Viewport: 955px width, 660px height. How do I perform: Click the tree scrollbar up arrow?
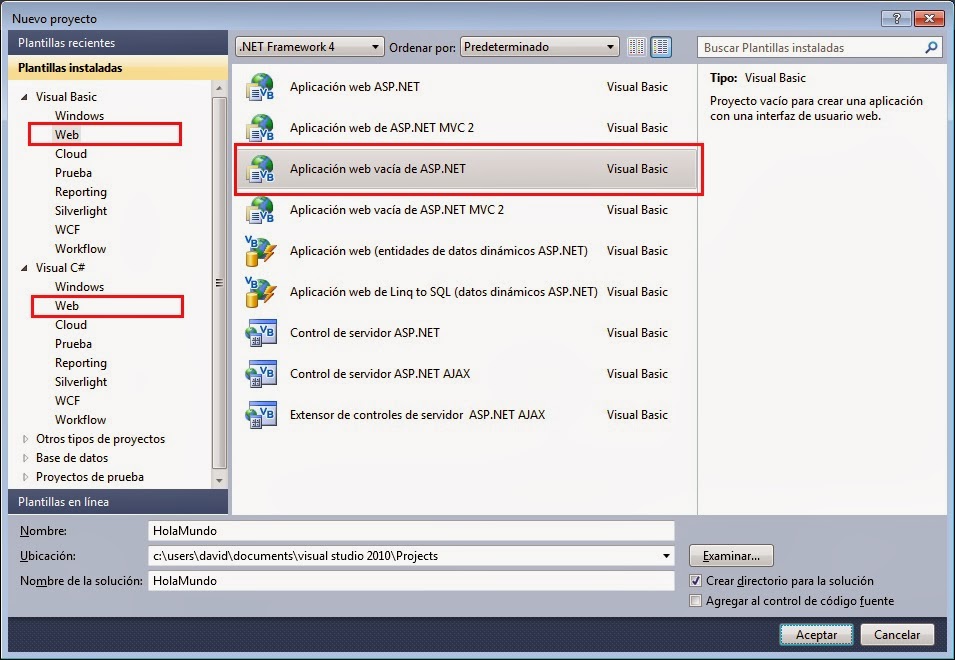(219, 89)
